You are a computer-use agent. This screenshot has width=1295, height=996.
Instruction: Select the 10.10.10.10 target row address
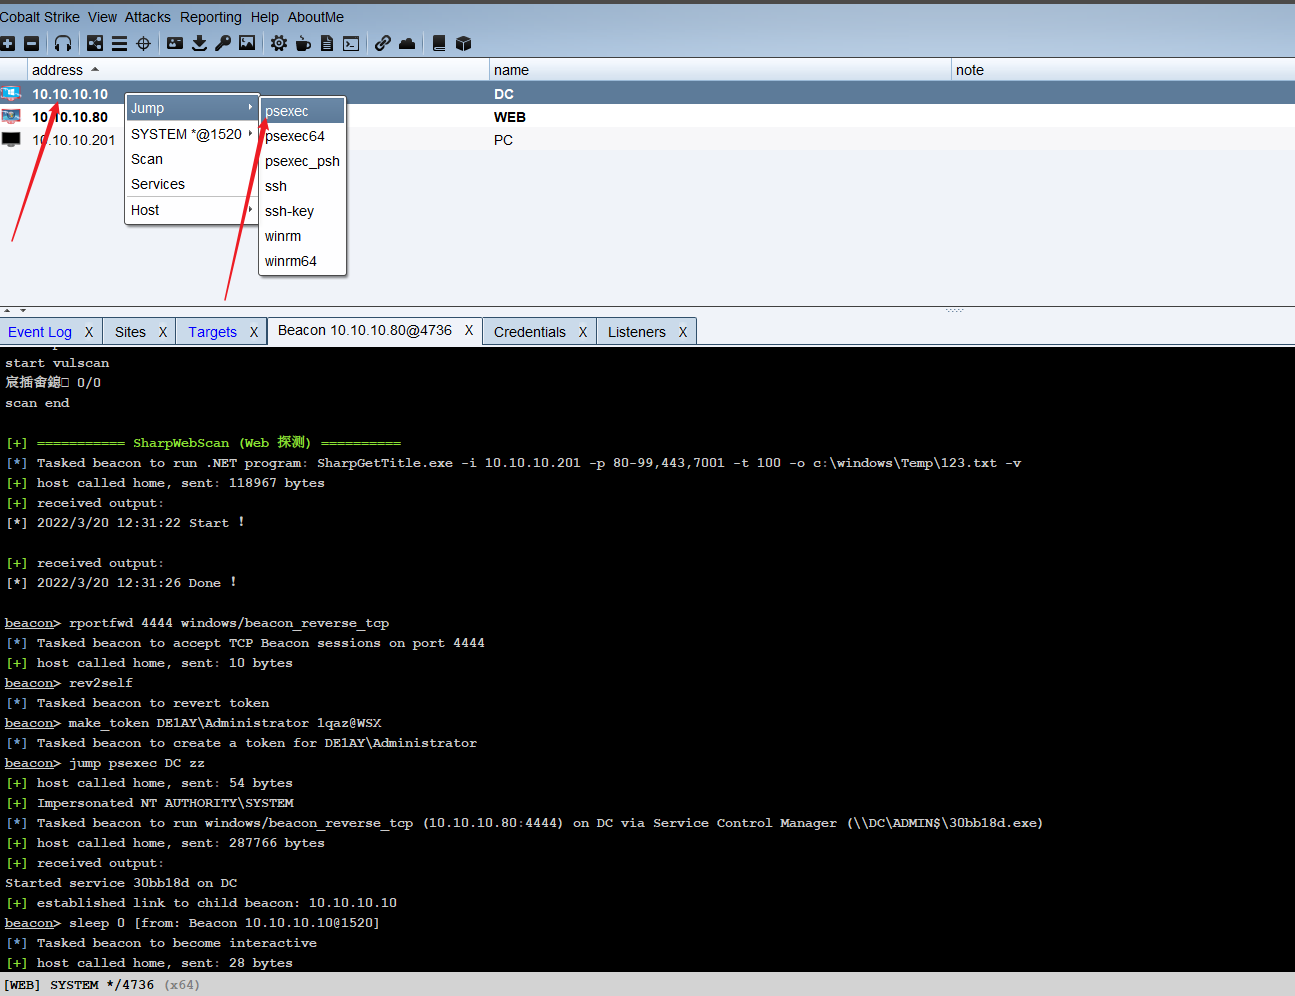(70, 94)
